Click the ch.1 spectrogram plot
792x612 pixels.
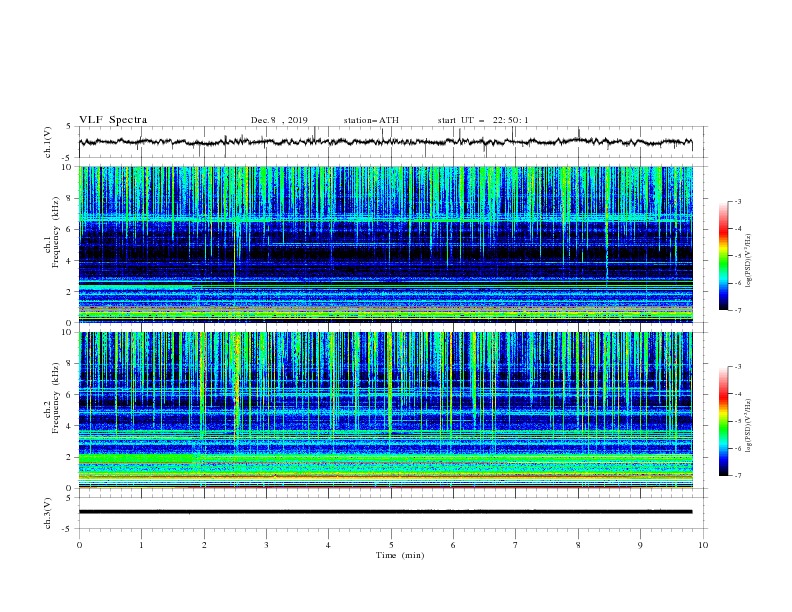click(x=386, y=244)
